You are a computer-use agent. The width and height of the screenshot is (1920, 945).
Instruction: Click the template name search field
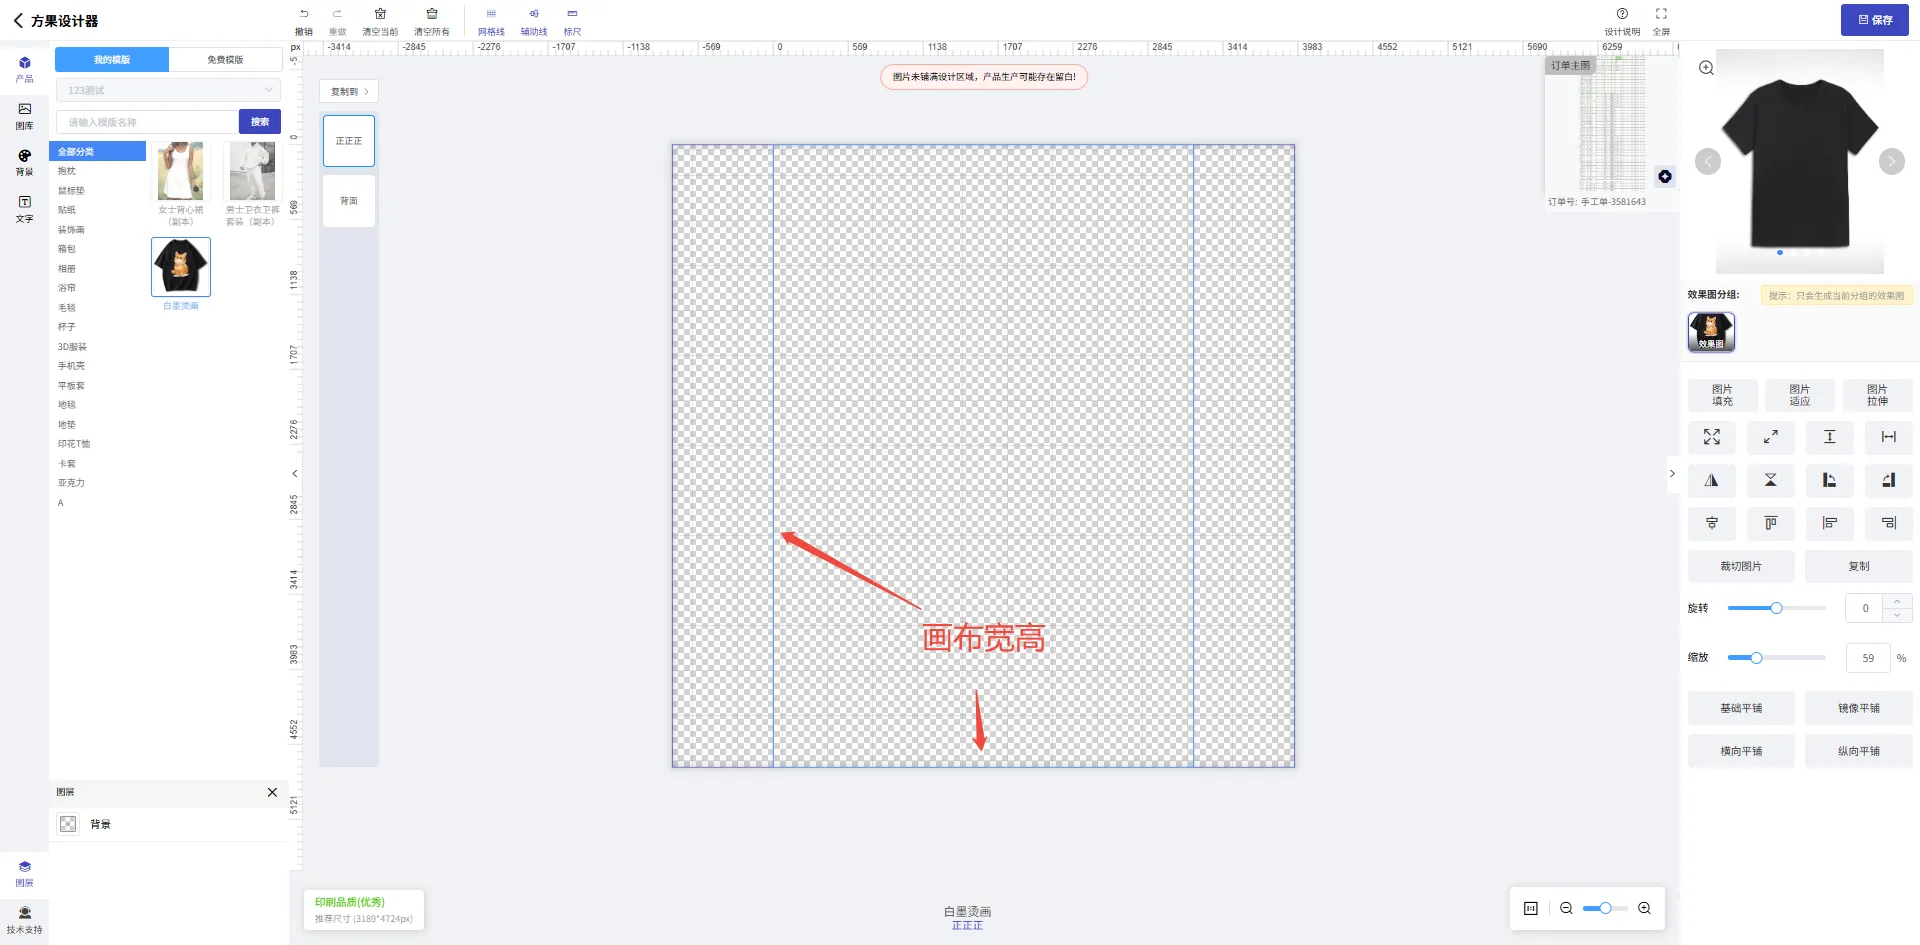click(x=147, y=122)
